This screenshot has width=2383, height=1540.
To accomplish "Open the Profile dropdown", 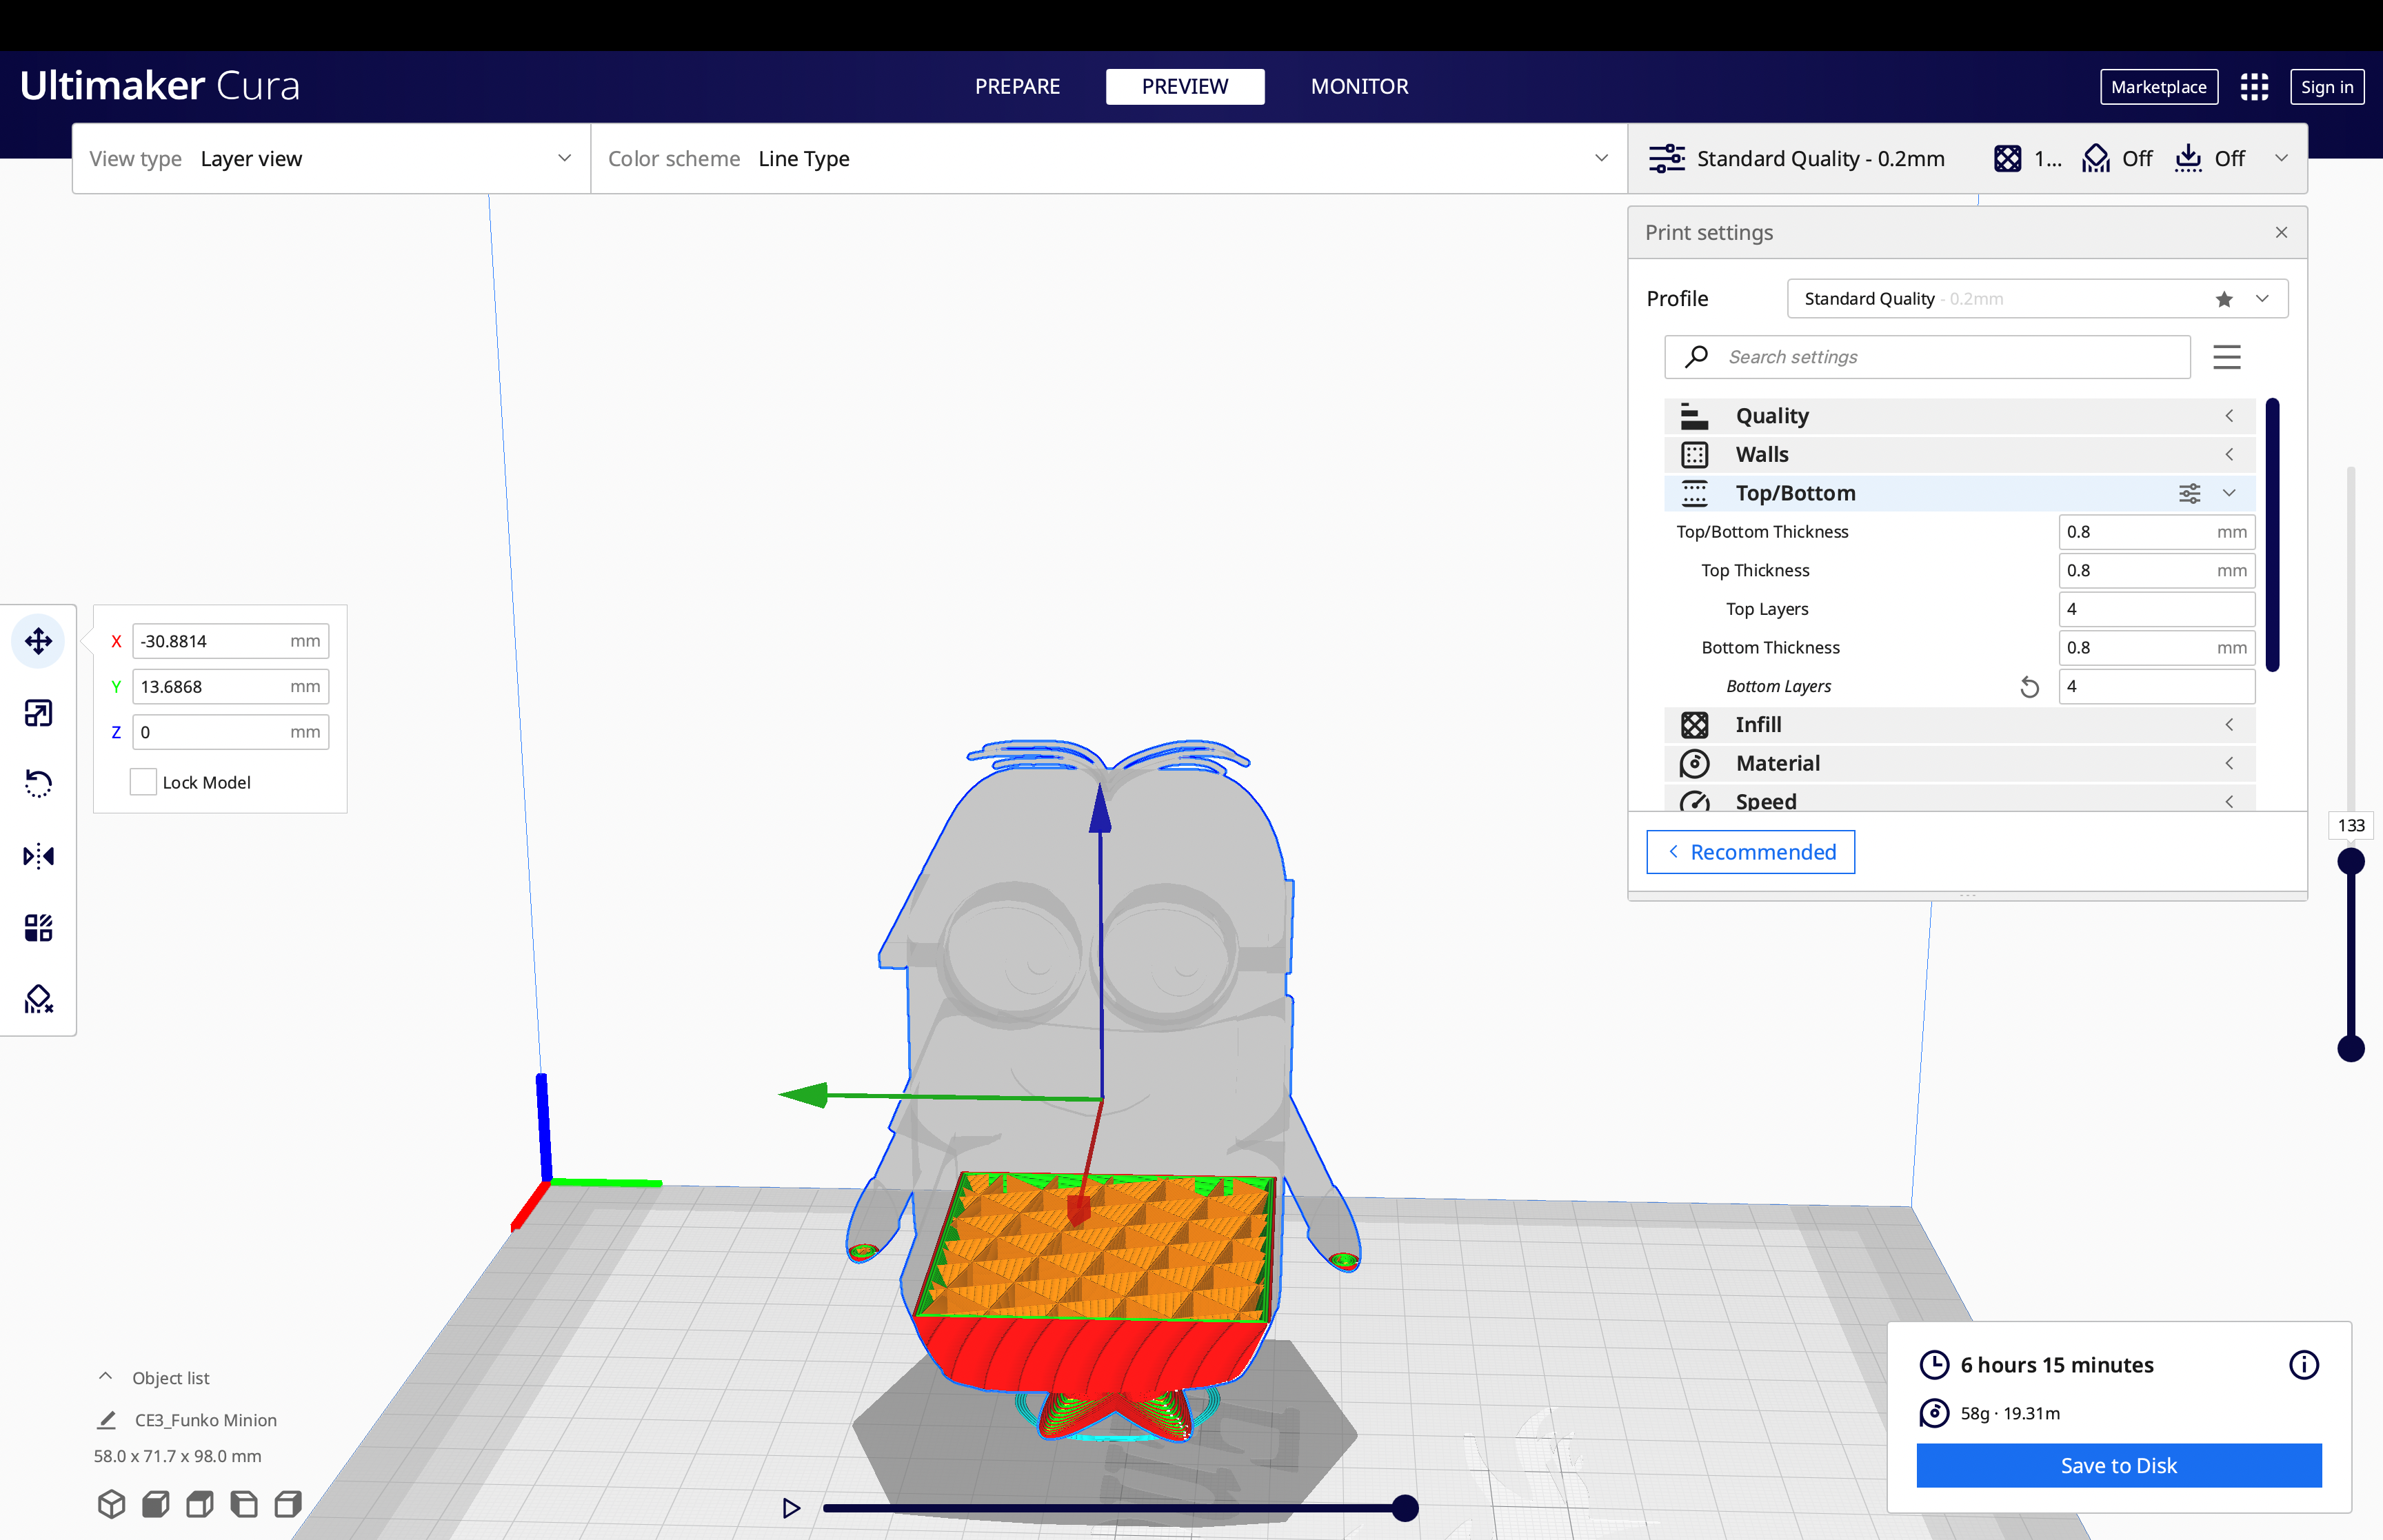I will tap(2037, 299).
